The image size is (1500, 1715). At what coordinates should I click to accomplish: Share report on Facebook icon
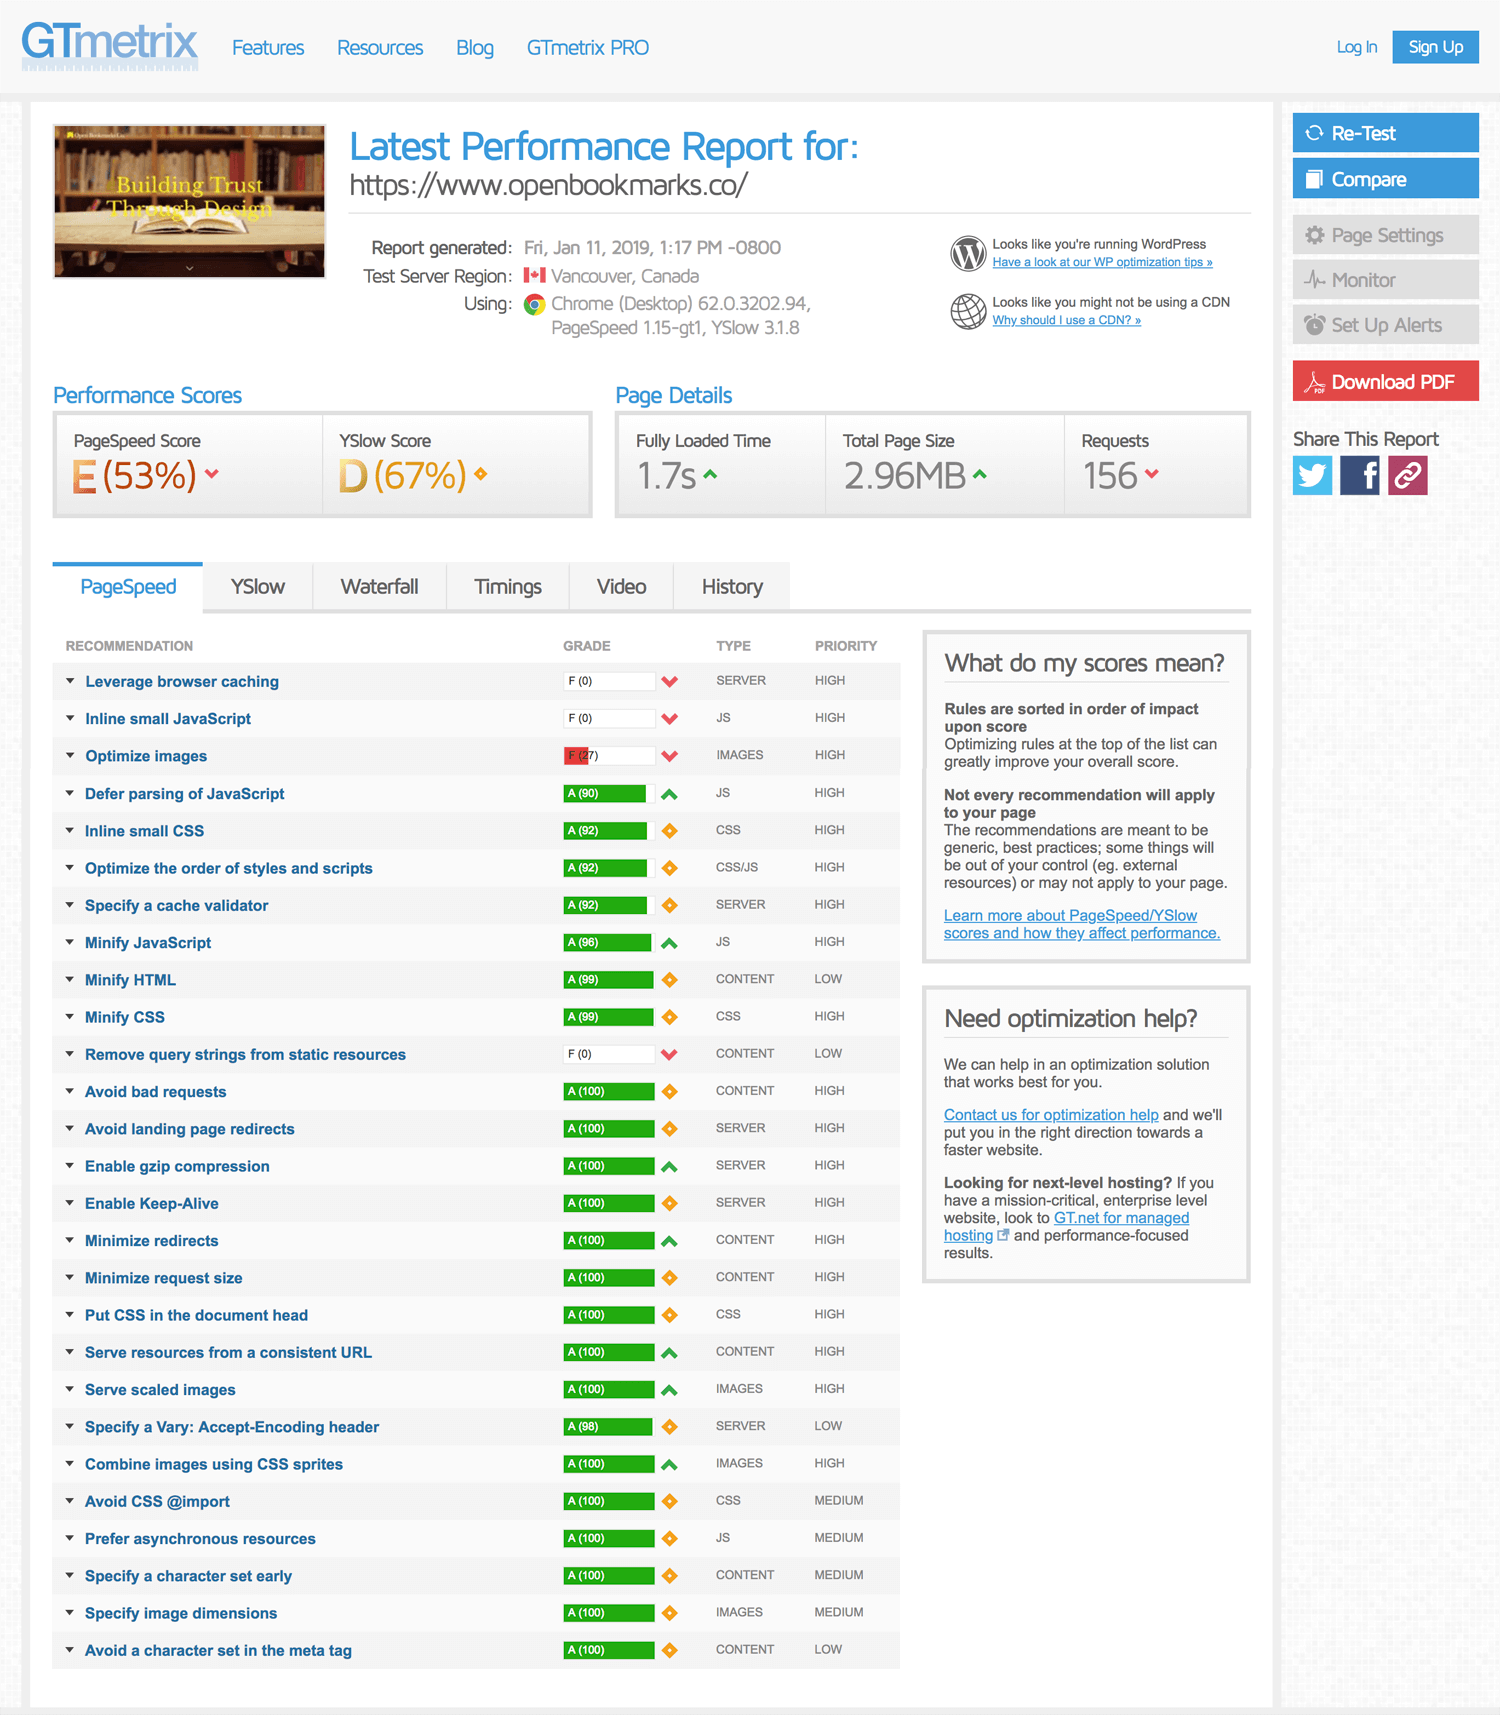click(1360, 475)
